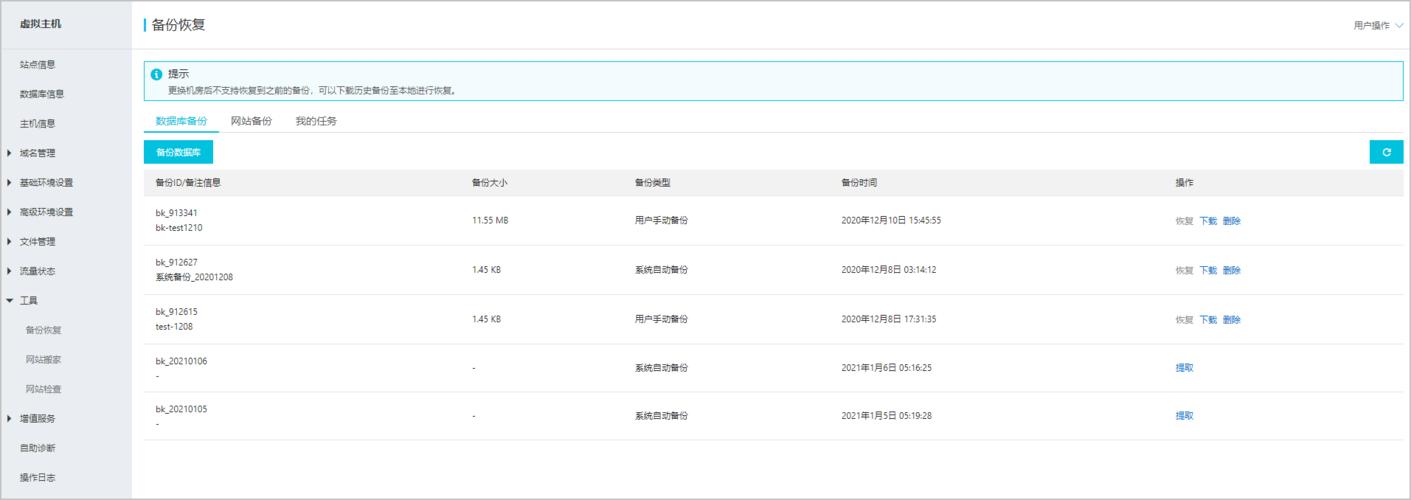Click the backup ID bk_913341

click(177, 213)
